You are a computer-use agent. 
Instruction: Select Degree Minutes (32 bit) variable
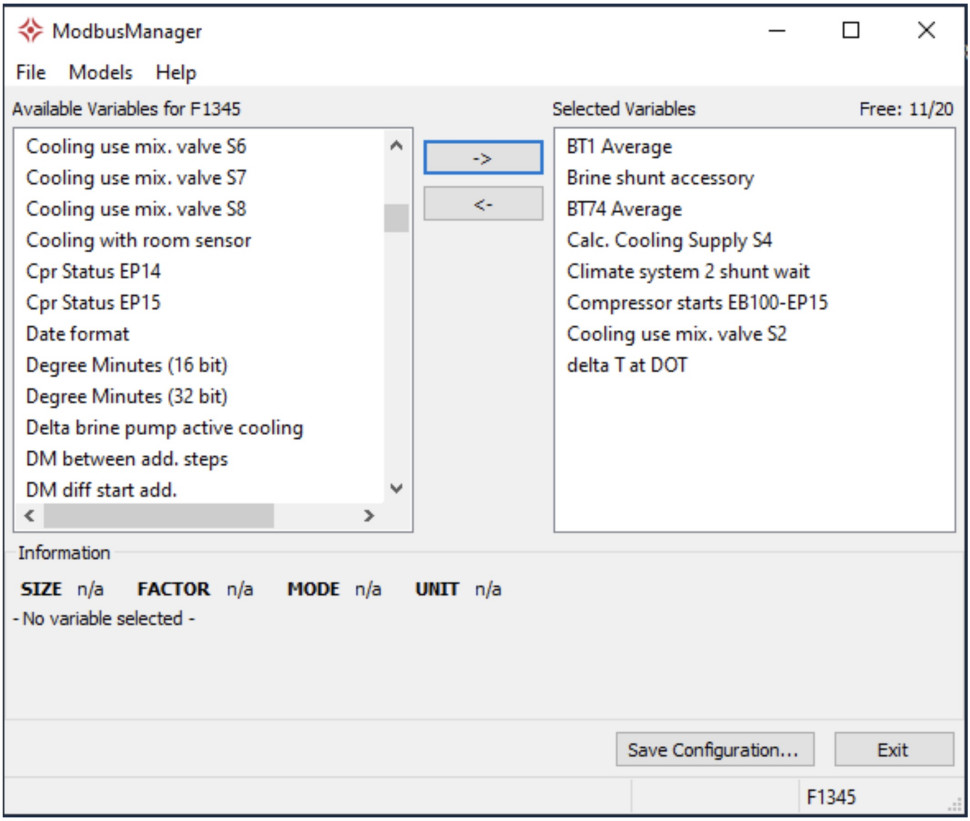pyautogui.click(x=127, y=396)
